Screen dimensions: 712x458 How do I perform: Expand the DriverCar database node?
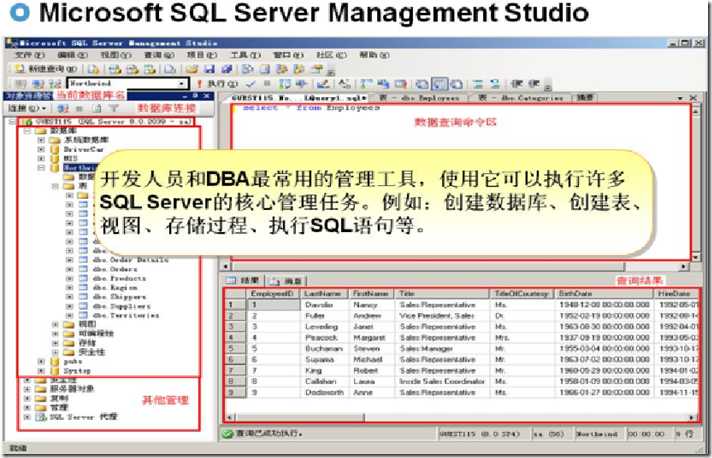41,149
